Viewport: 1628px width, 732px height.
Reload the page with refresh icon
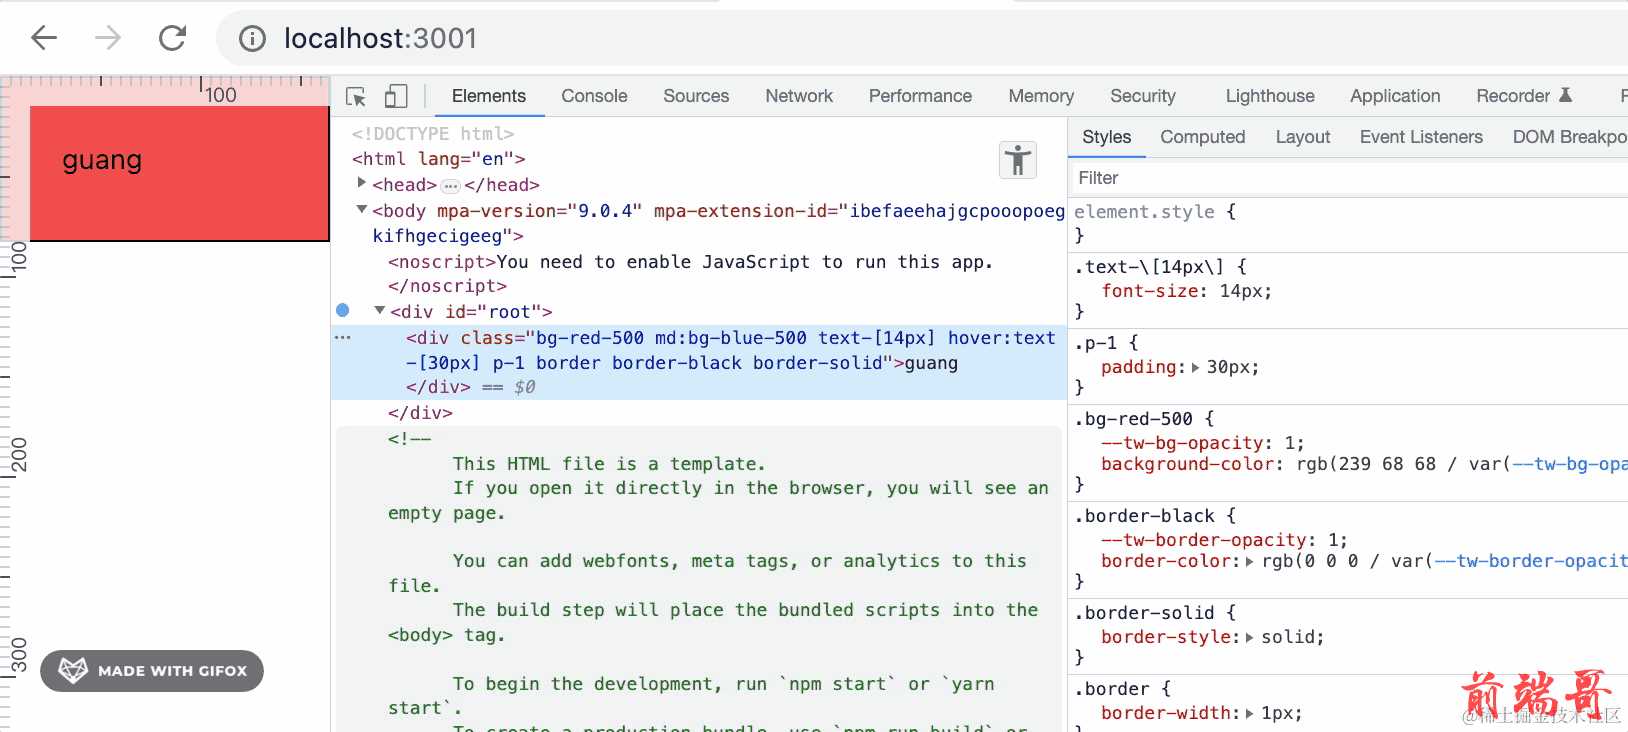point(173,38)
